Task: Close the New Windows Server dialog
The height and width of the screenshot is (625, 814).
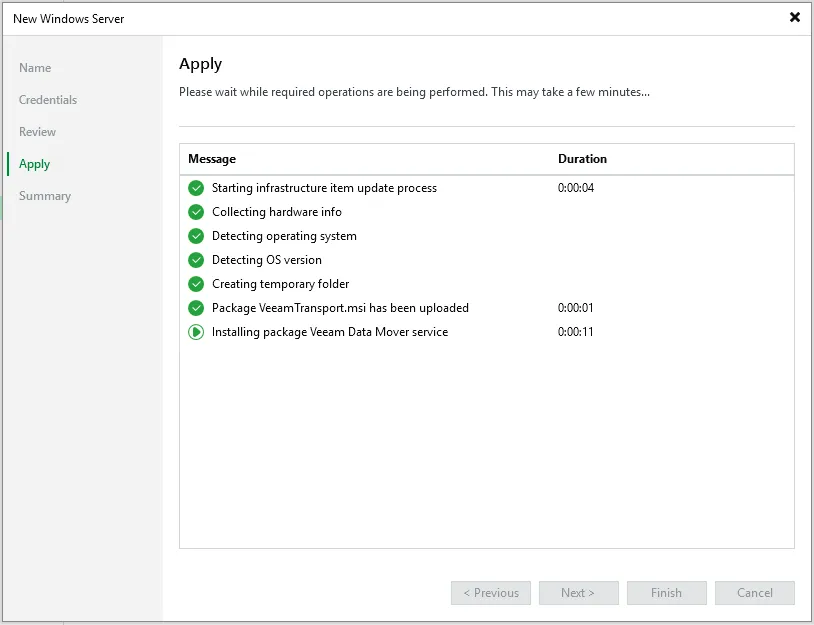Action: 795,18
